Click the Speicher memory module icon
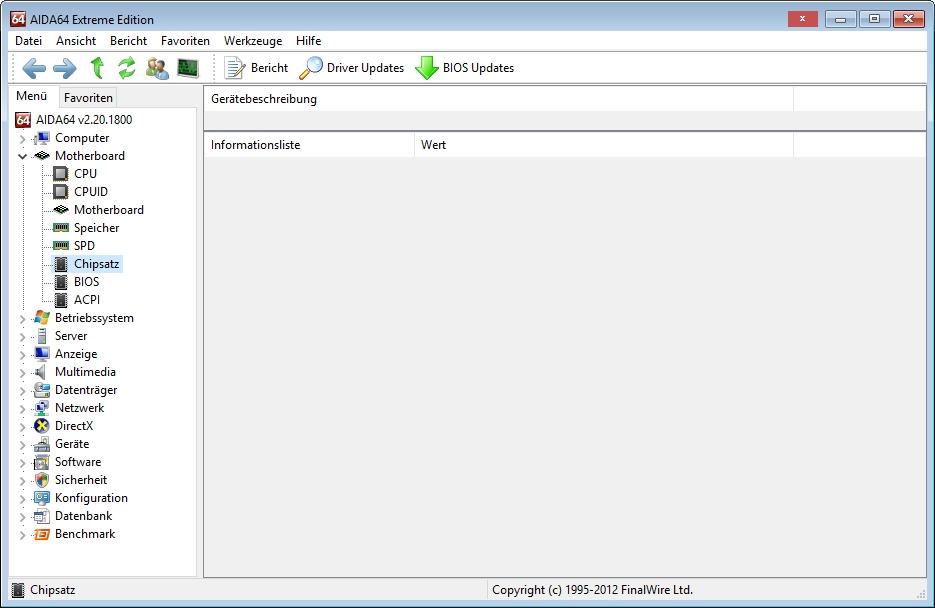The image size is (935, 608). [x=61, y=228]
